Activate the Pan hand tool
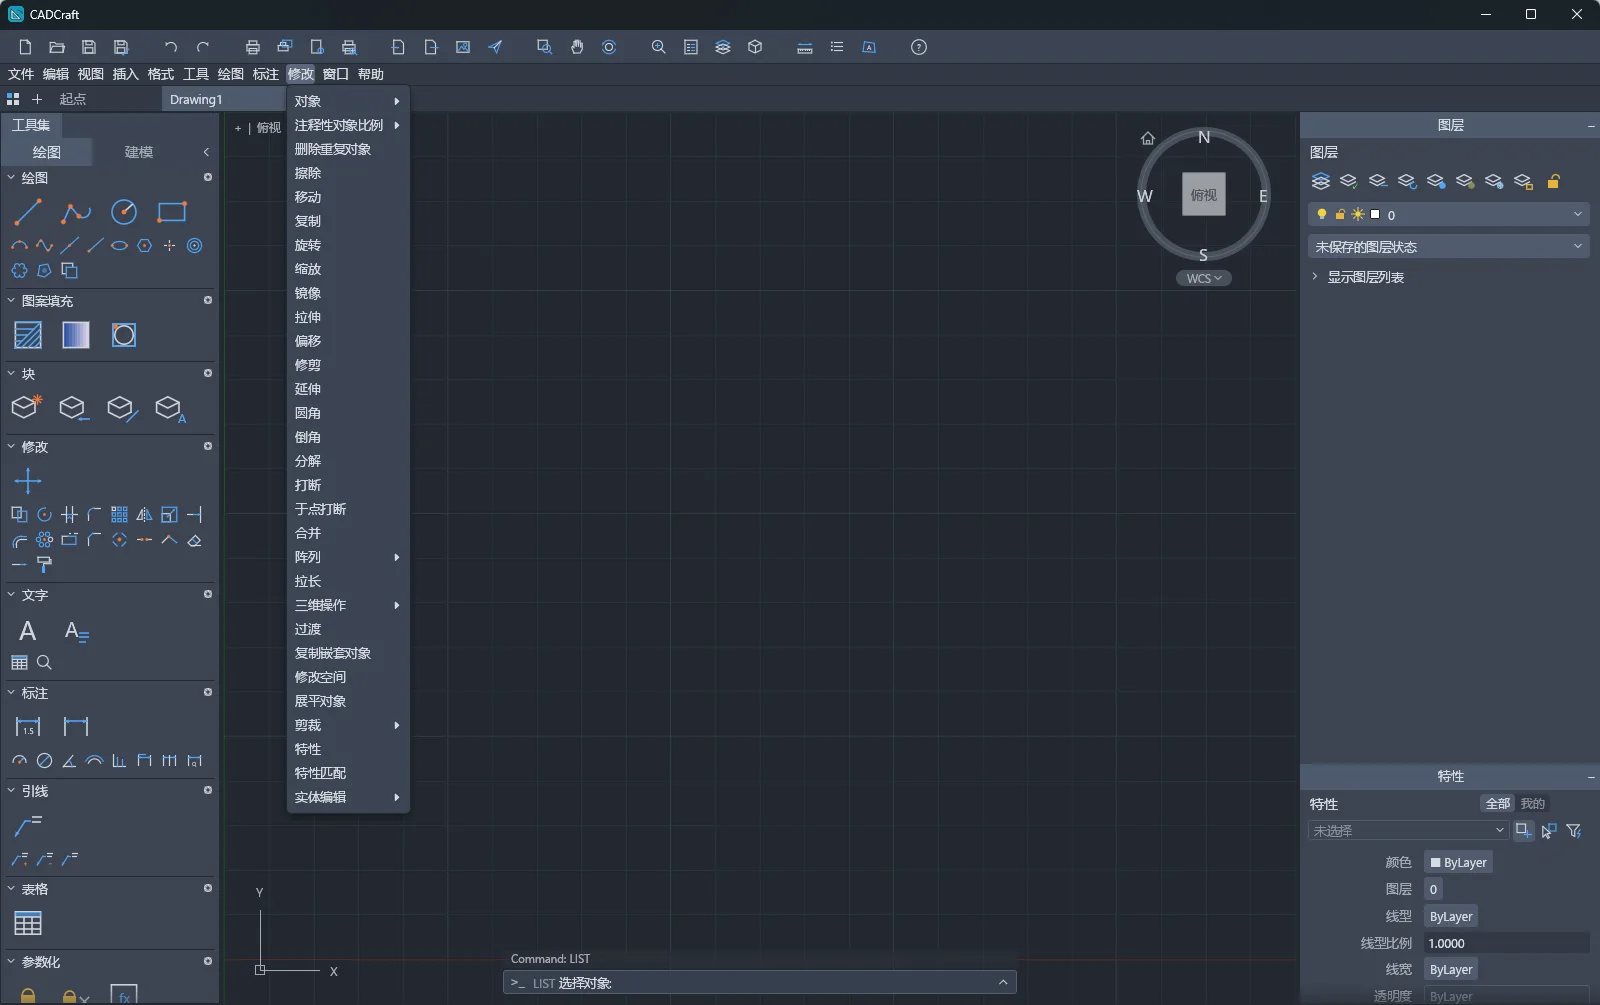Viewport: 1600px width, 1005px height. point(577,47)
